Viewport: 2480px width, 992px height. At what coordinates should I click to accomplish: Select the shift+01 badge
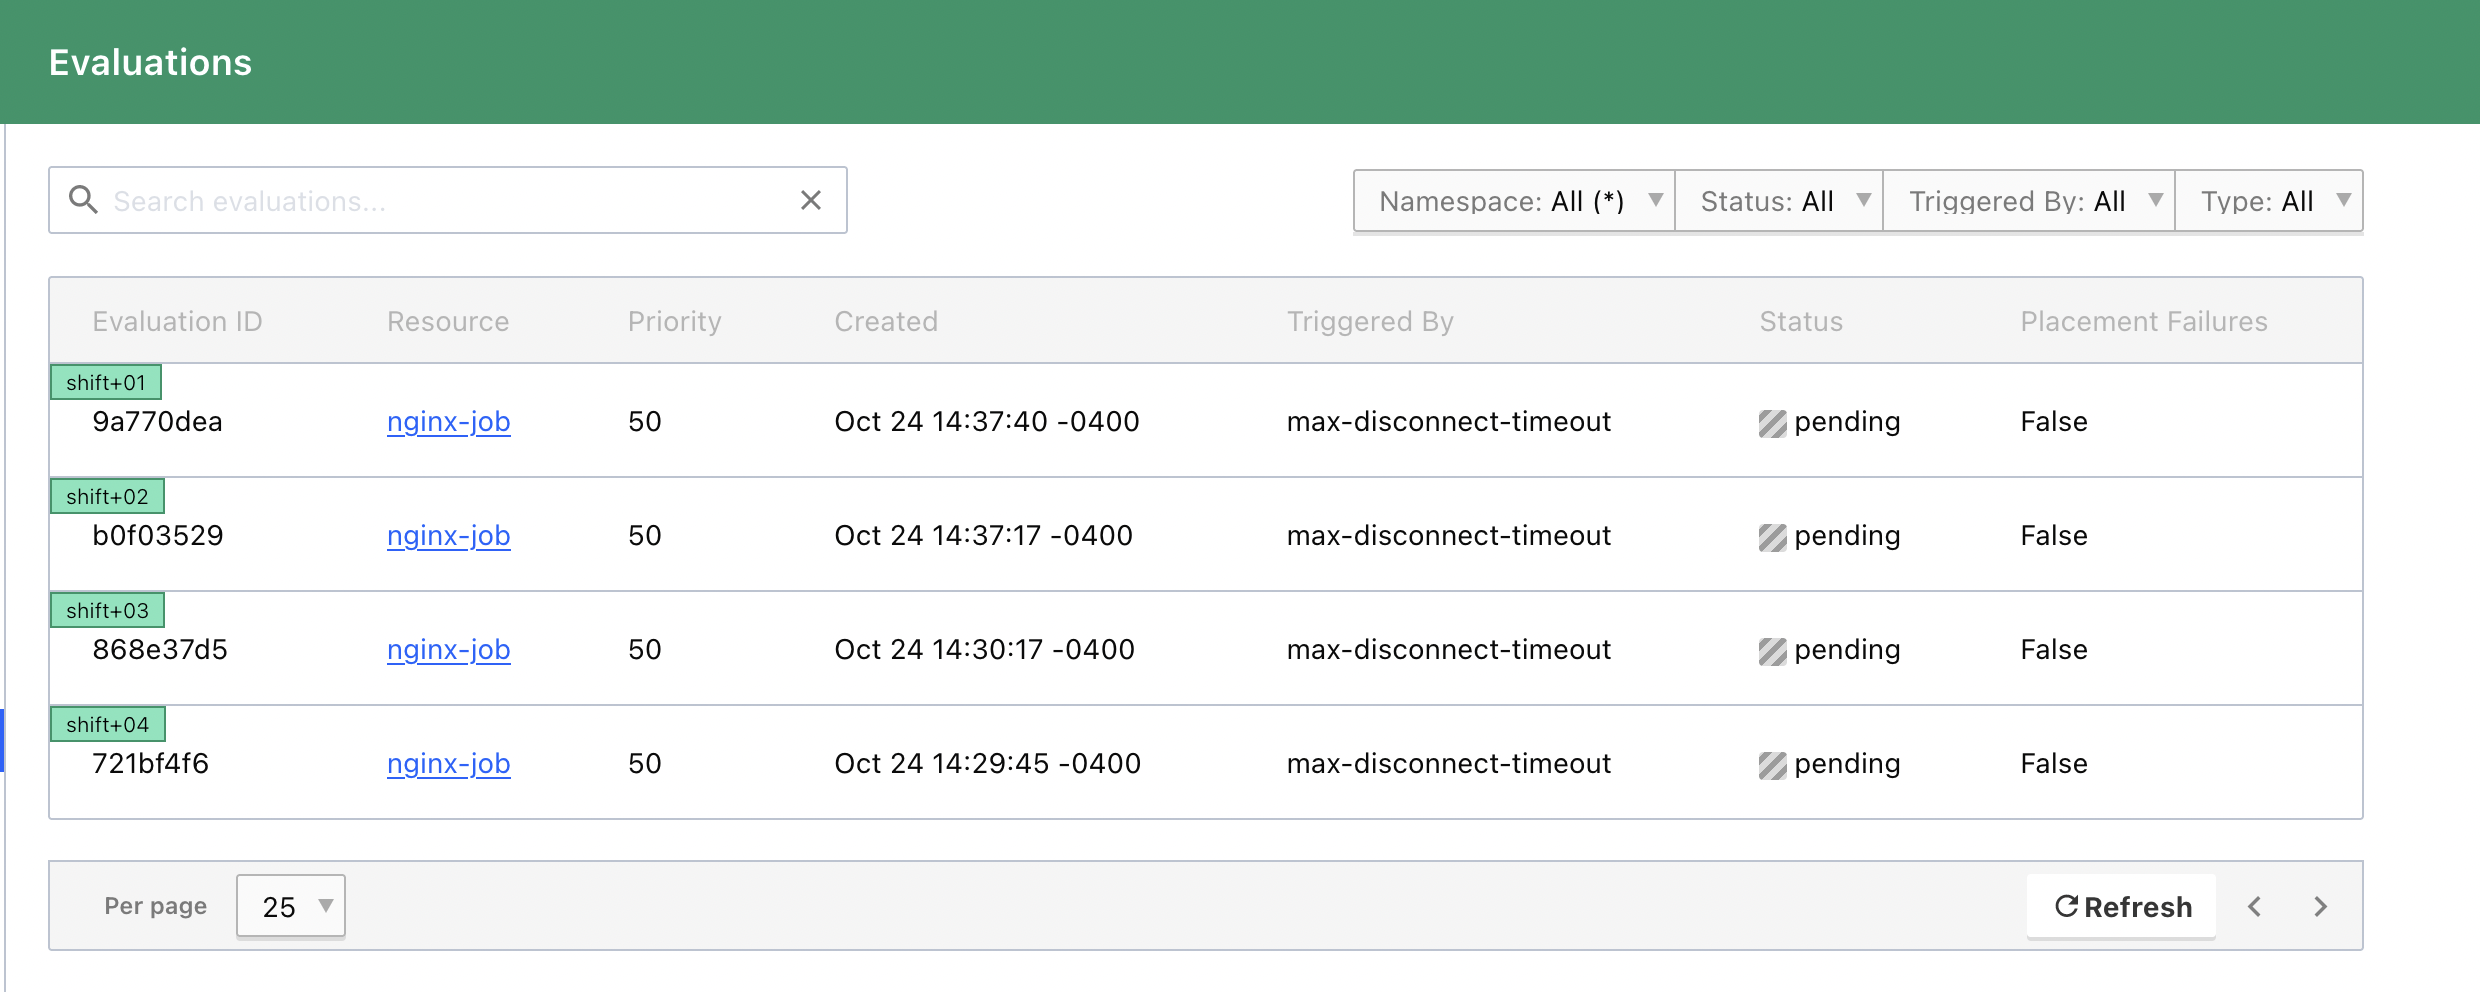(106, 381)
